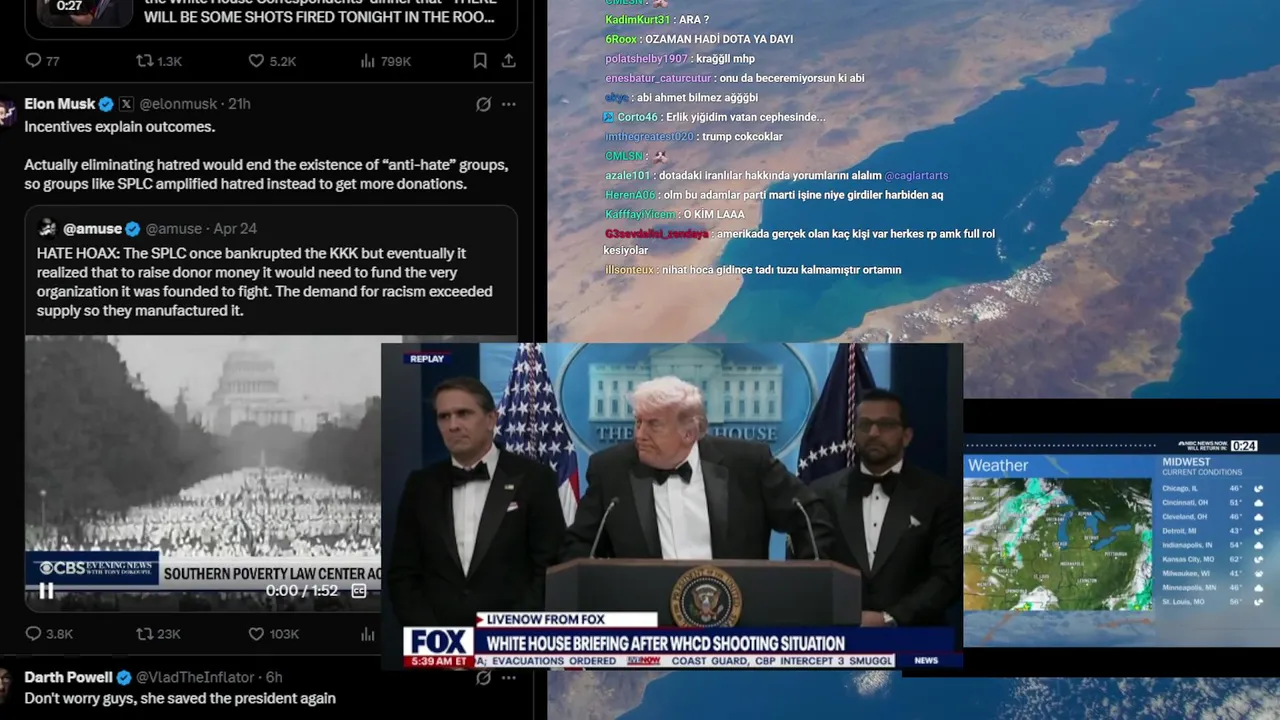The height and width of the screenshot is (720, 1280).
Task: Bookmark the top tweet
Action: pos(480,61)
